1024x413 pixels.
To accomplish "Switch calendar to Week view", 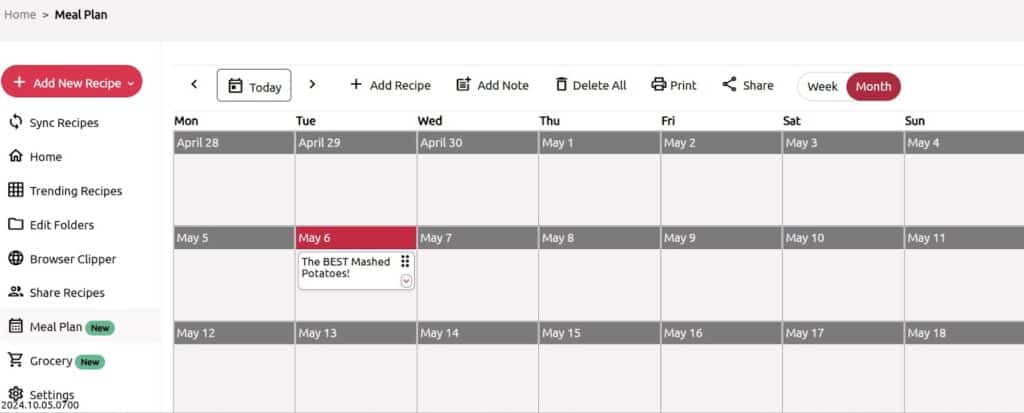I will [822, 86].
